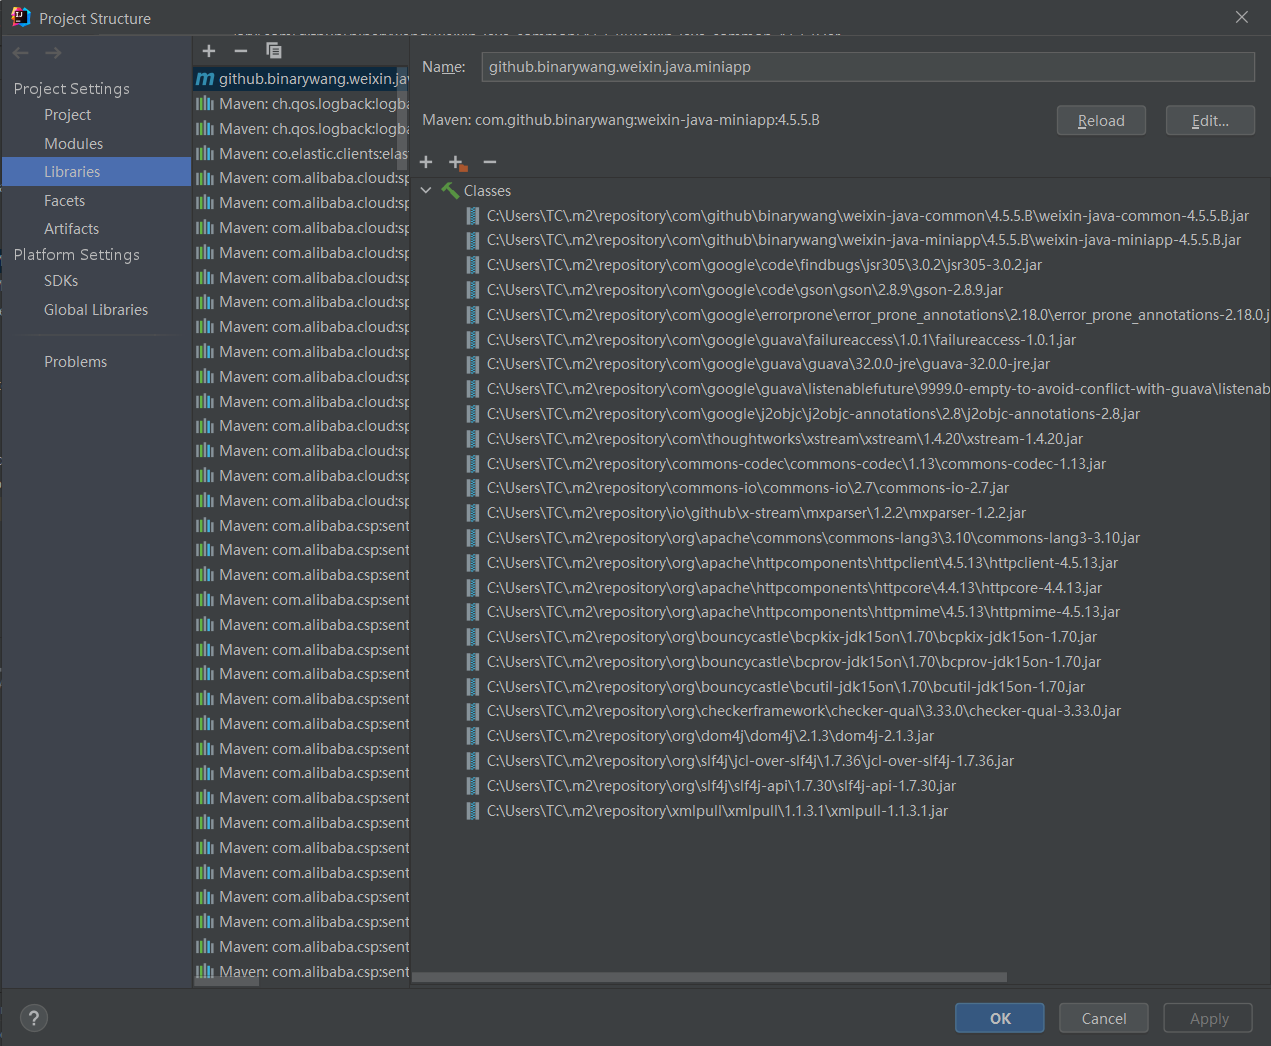
Task: Copy the selected library with copy icon
Action: [274, 51]
